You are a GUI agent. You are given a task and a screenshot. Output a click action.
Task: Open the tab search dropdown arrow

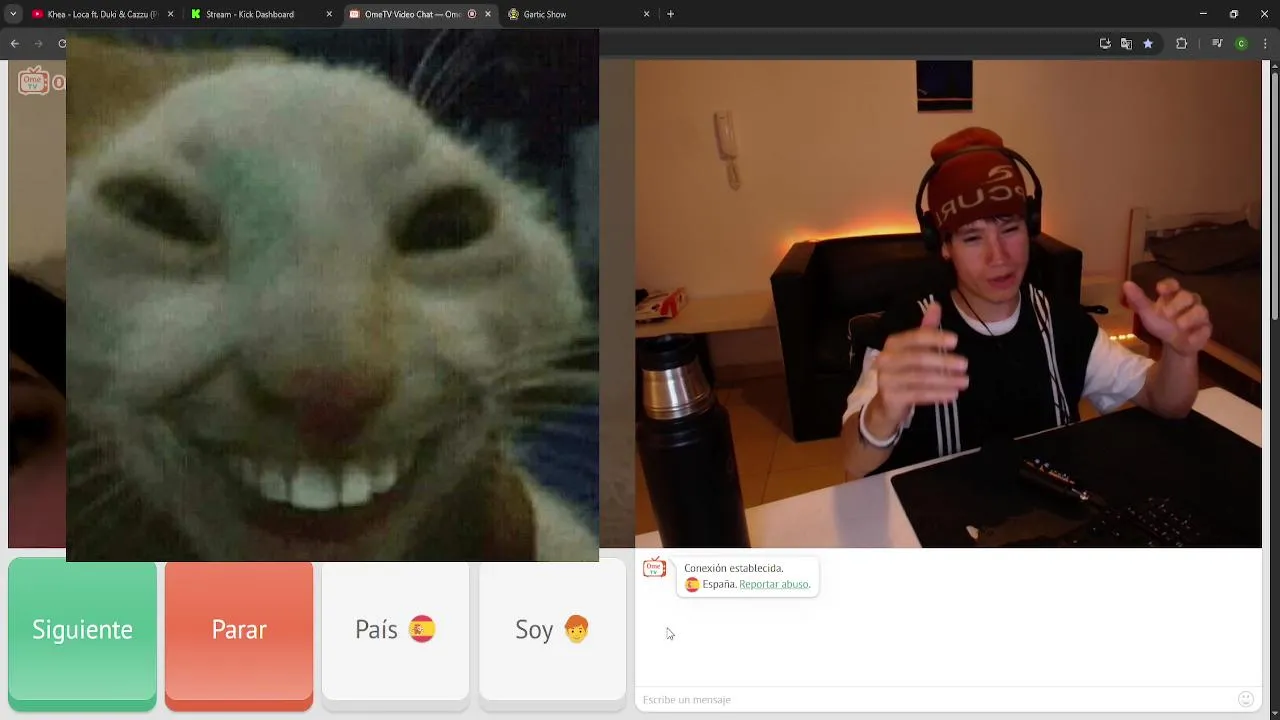pos(13,14)
